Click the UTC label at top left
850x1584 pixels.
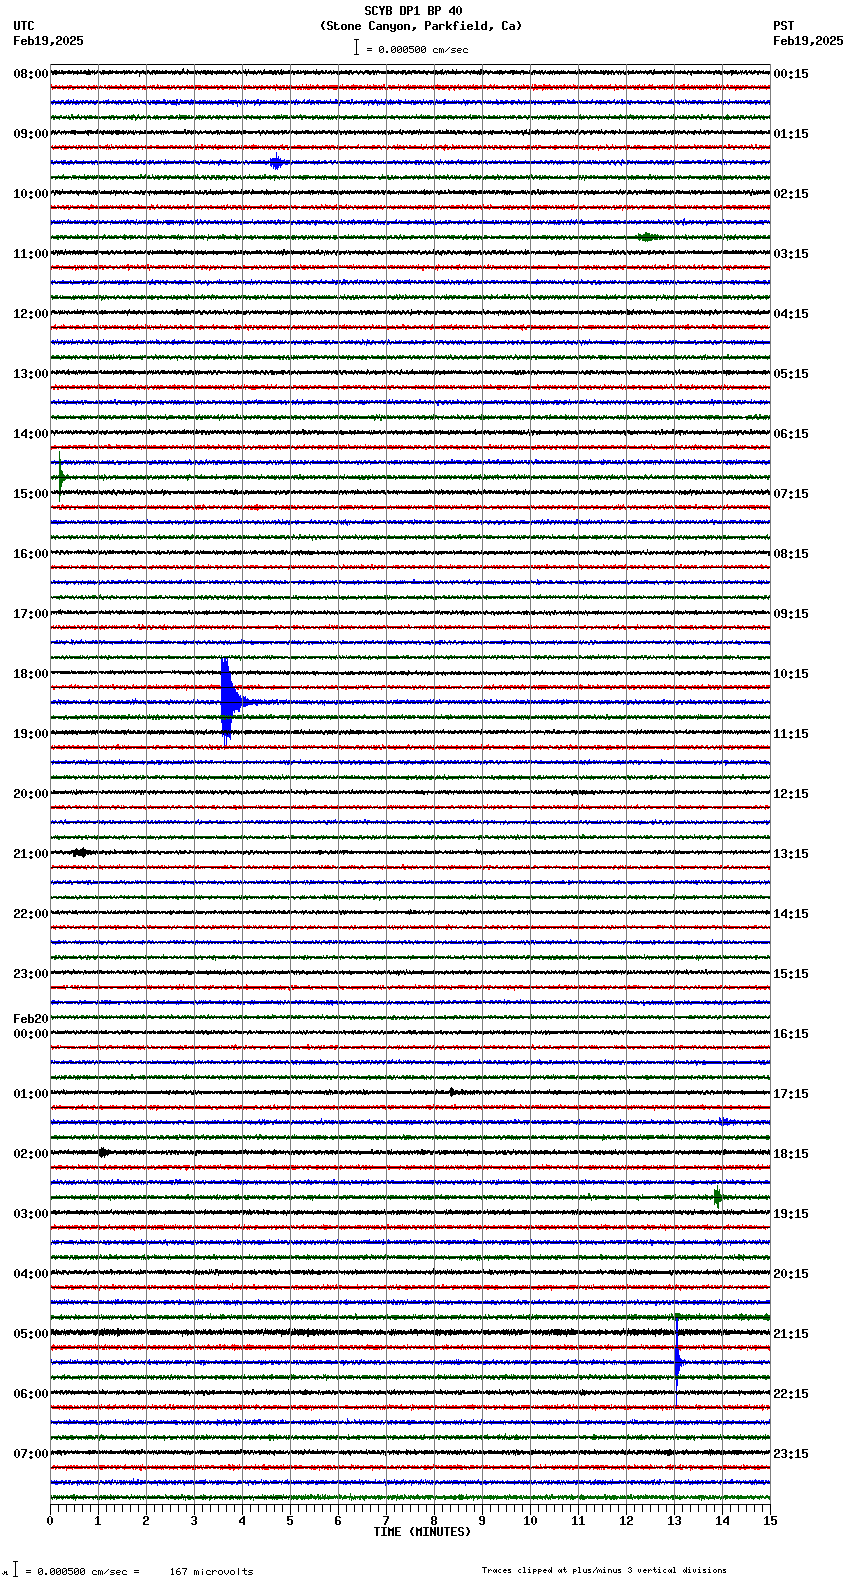(24, 26)
